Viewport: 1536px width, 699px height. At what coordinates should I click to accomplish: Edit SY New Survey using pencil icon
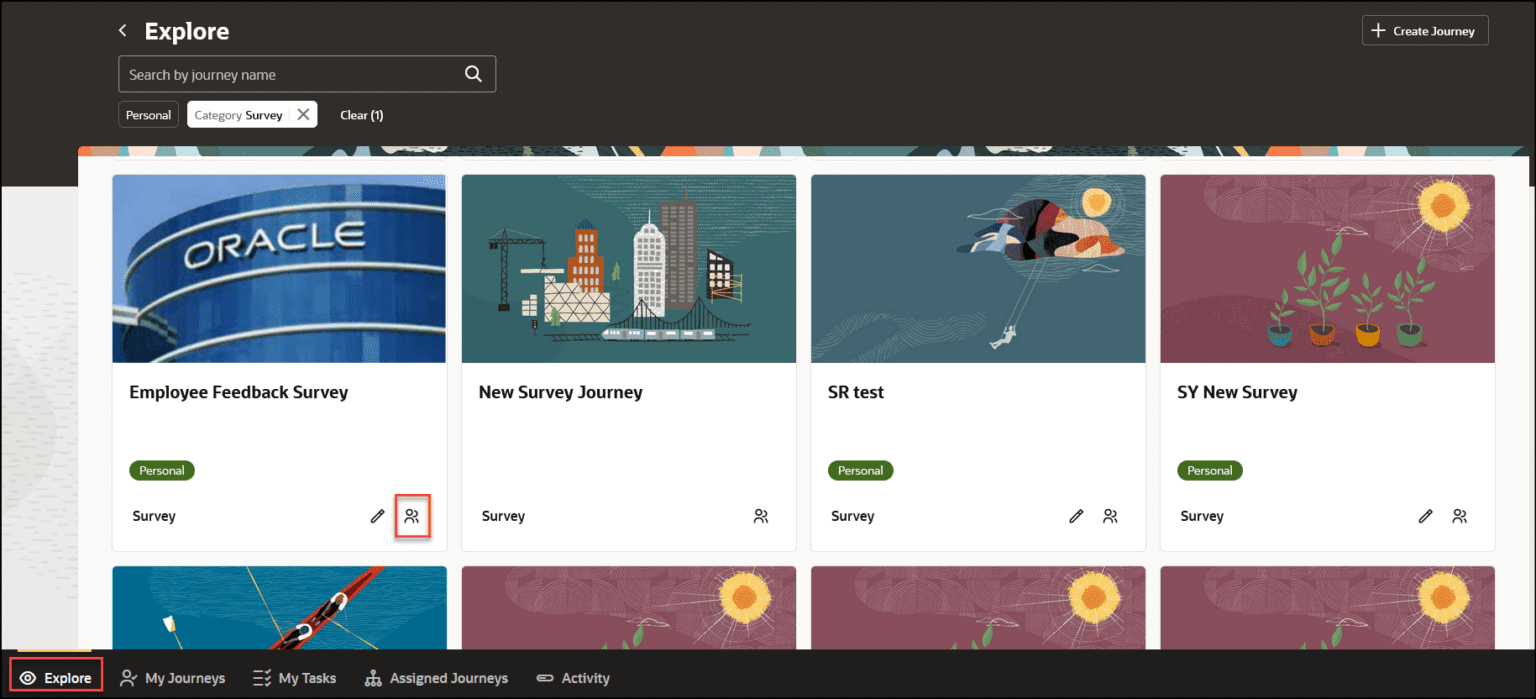1426,517
